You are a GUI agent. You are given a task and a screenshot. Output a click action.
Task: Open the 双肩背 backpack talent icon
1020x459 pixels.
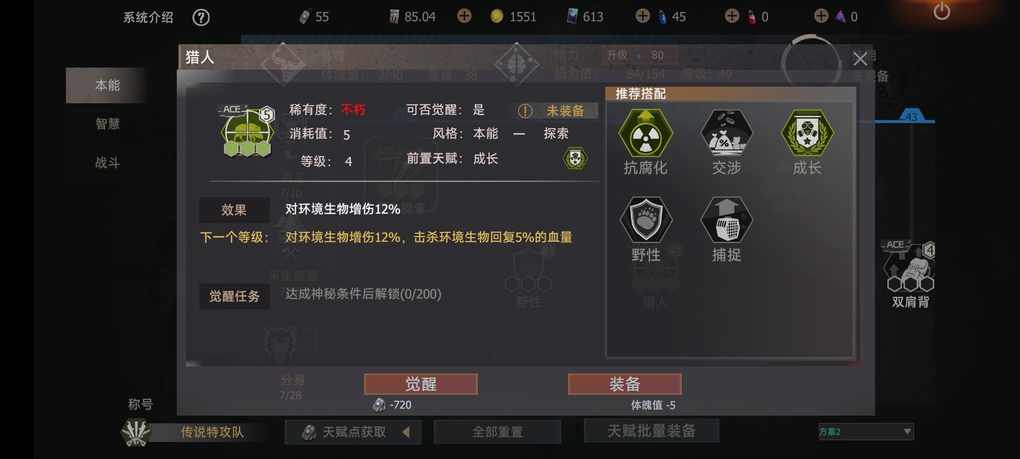pyautogui.click(x=911, y=267)
